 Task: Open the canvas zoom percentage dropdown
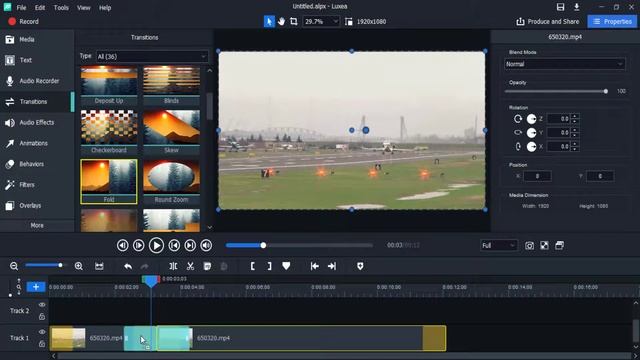click(x=321, y=22)
